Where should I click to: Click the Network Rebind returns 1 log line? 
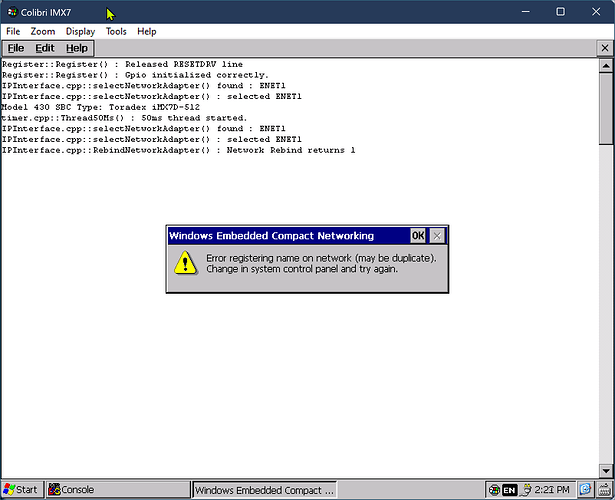click(x=178, y=150)
